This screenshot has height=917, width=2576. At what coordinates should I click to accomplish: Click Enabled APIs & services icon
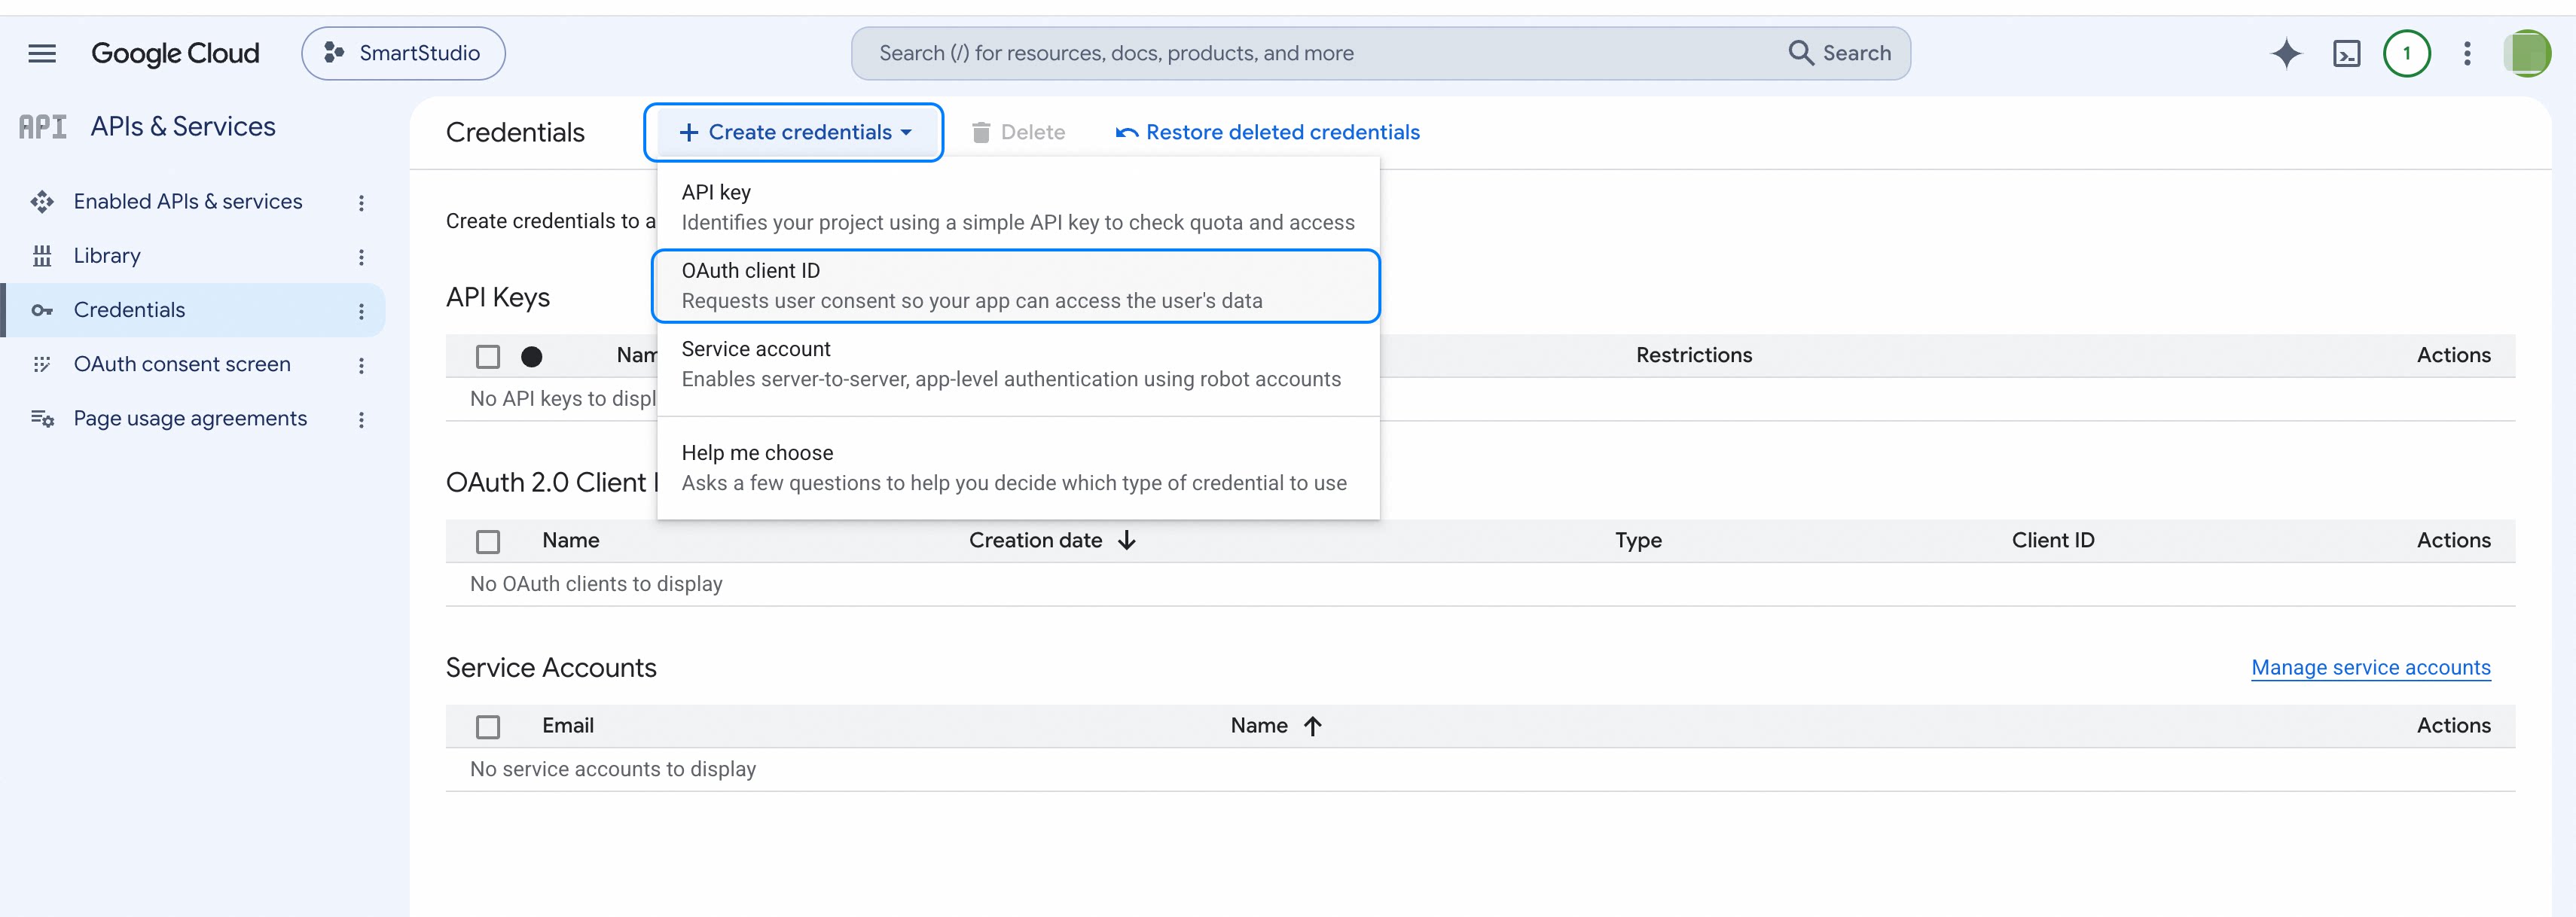(42, 202)
